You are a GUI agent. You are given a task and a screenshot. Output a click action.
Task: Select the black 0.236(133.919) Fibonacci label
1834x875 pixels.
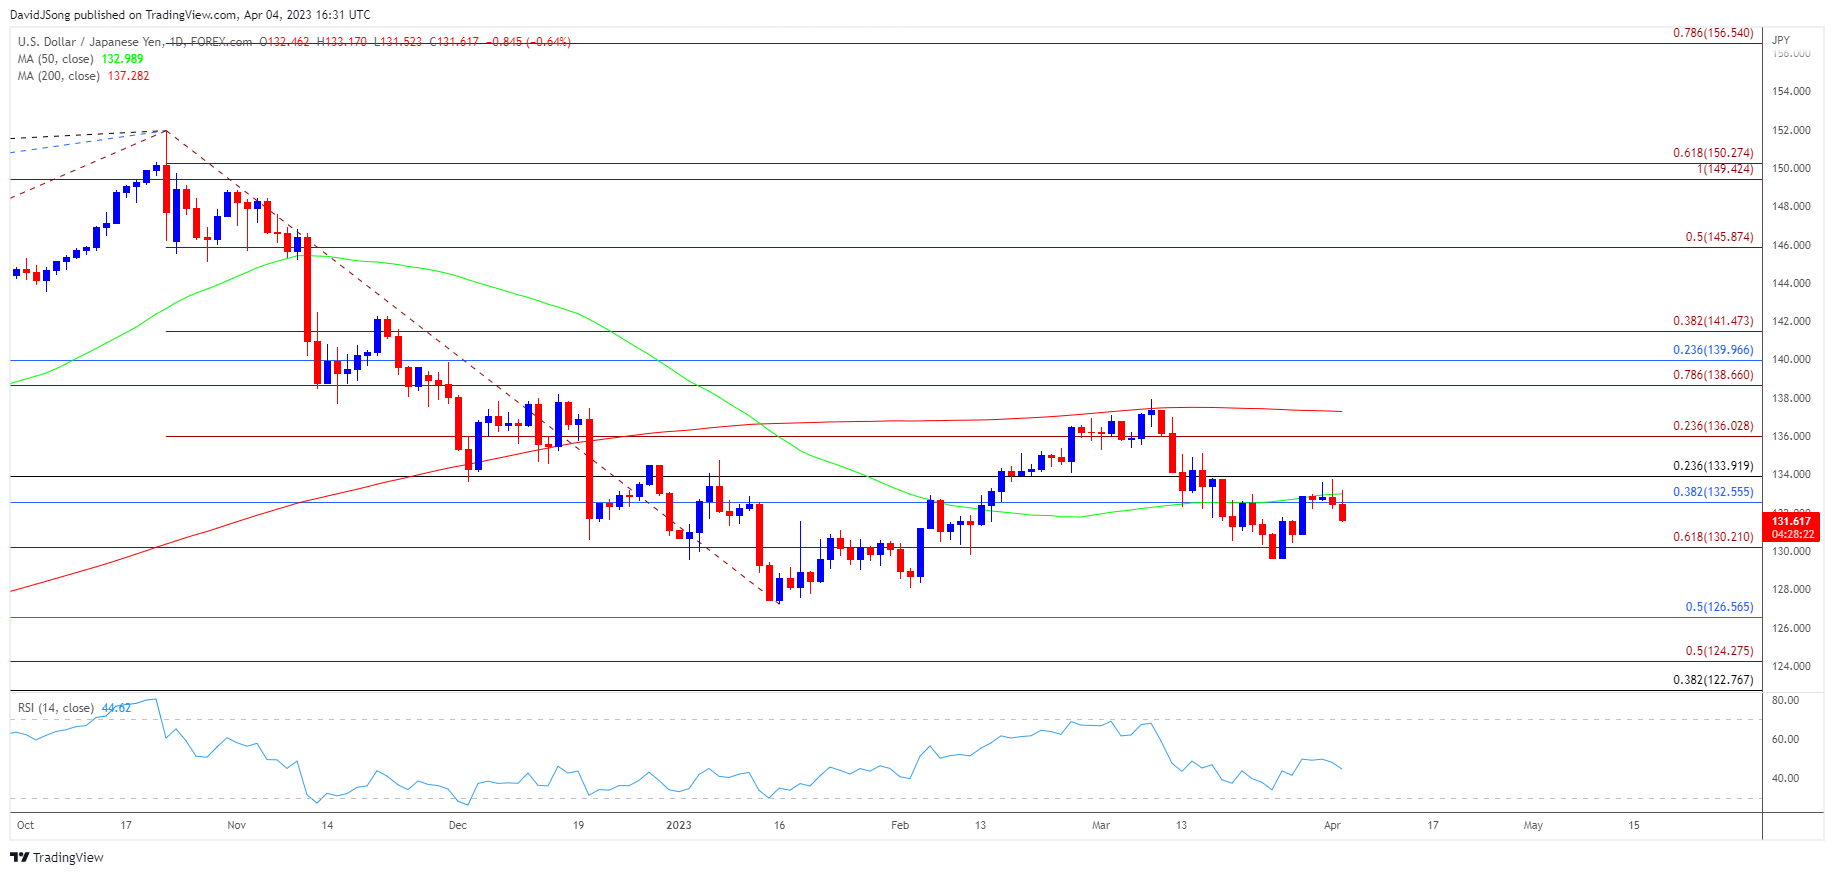click(1713, 466)
